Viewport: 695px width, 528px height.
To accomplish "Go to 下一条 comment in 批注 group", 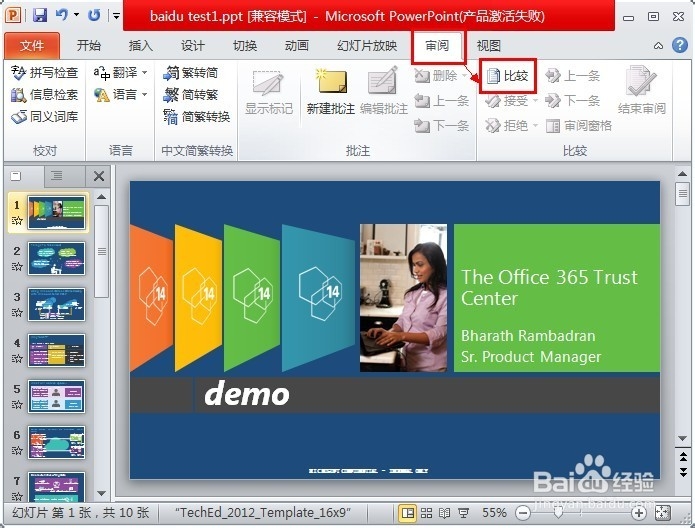I will (441, 125).
